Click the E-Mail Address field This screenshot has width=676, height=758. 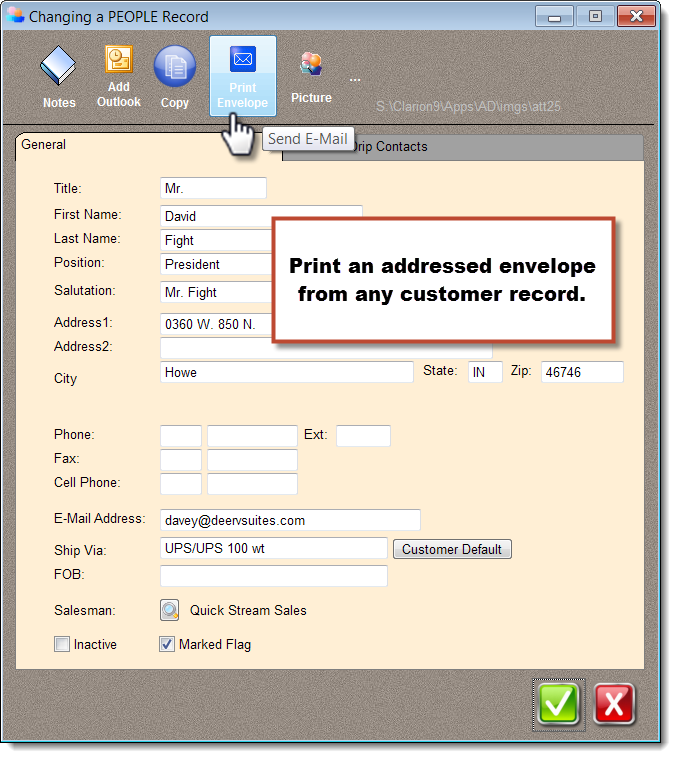(290, 520)
